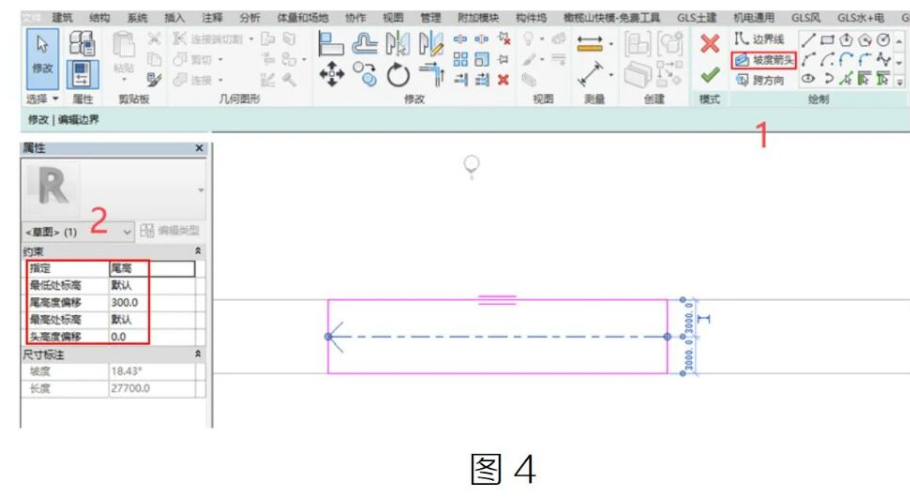Open the 附加模块 ribbon tab

(478, 18)
